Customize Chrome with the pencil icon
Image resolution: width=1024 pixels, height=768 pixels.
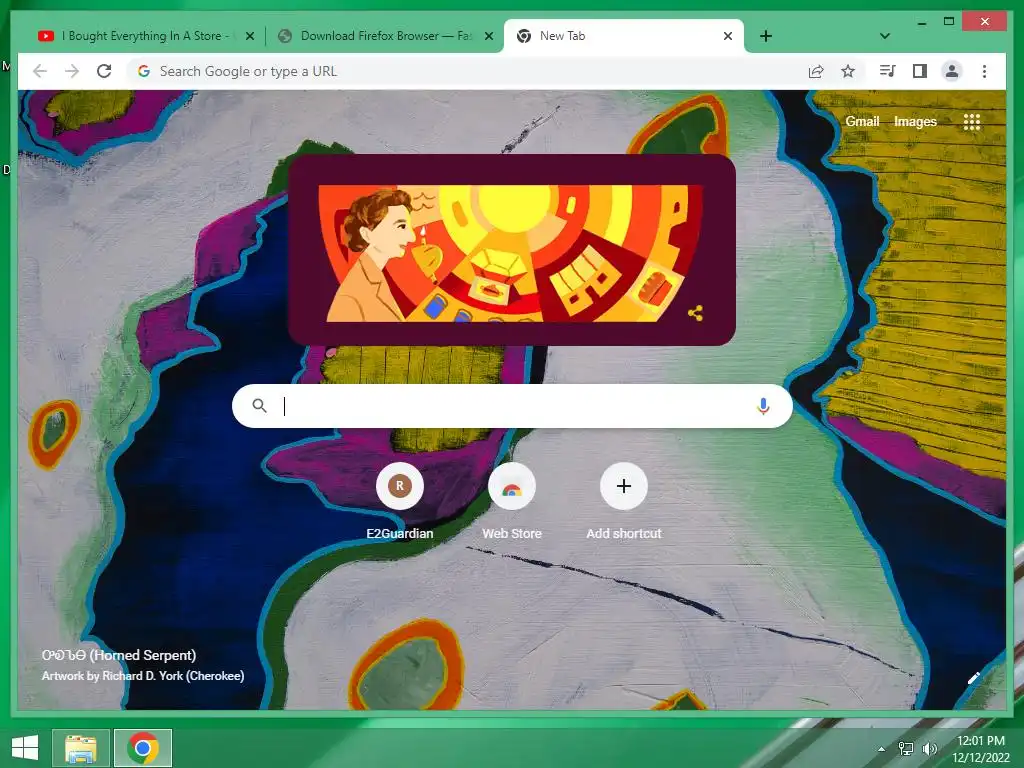coord(974,679)
